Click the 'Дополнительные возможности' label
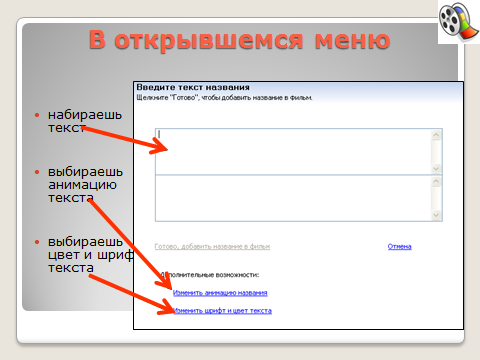 210,275
